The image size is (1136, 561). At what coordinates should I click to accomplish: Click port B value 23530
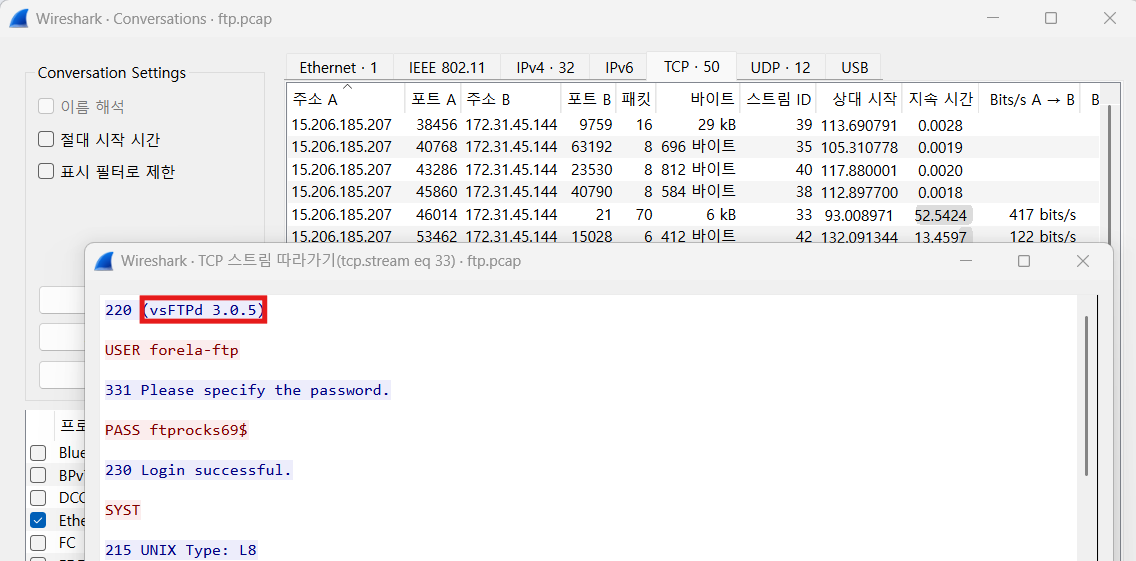[x=592, y=170]
